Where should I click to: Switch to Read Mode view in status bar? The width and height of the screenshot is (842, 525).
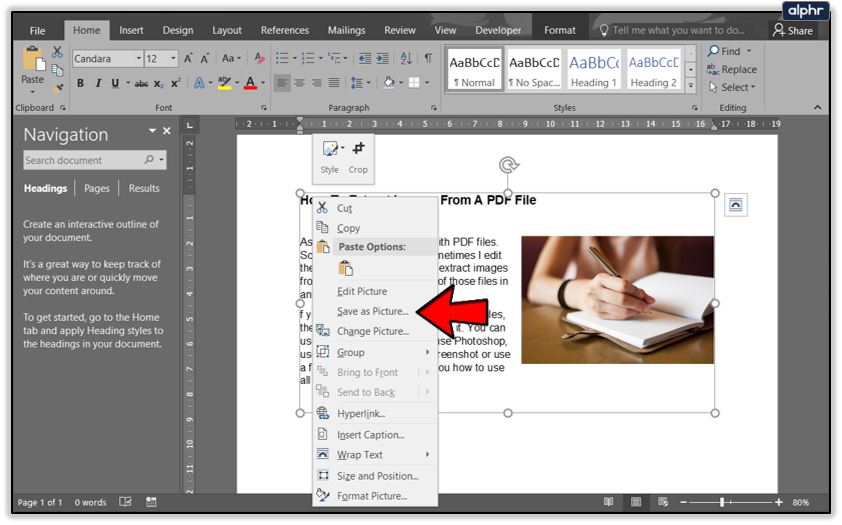click(x=608, y=502)
